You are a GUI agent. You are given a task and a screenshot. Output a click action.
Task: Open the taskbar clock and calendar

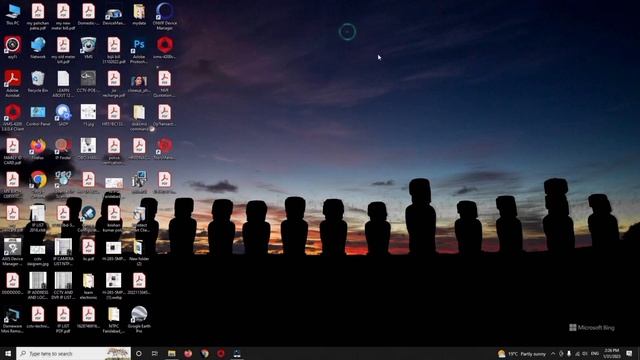coord(611,353)
